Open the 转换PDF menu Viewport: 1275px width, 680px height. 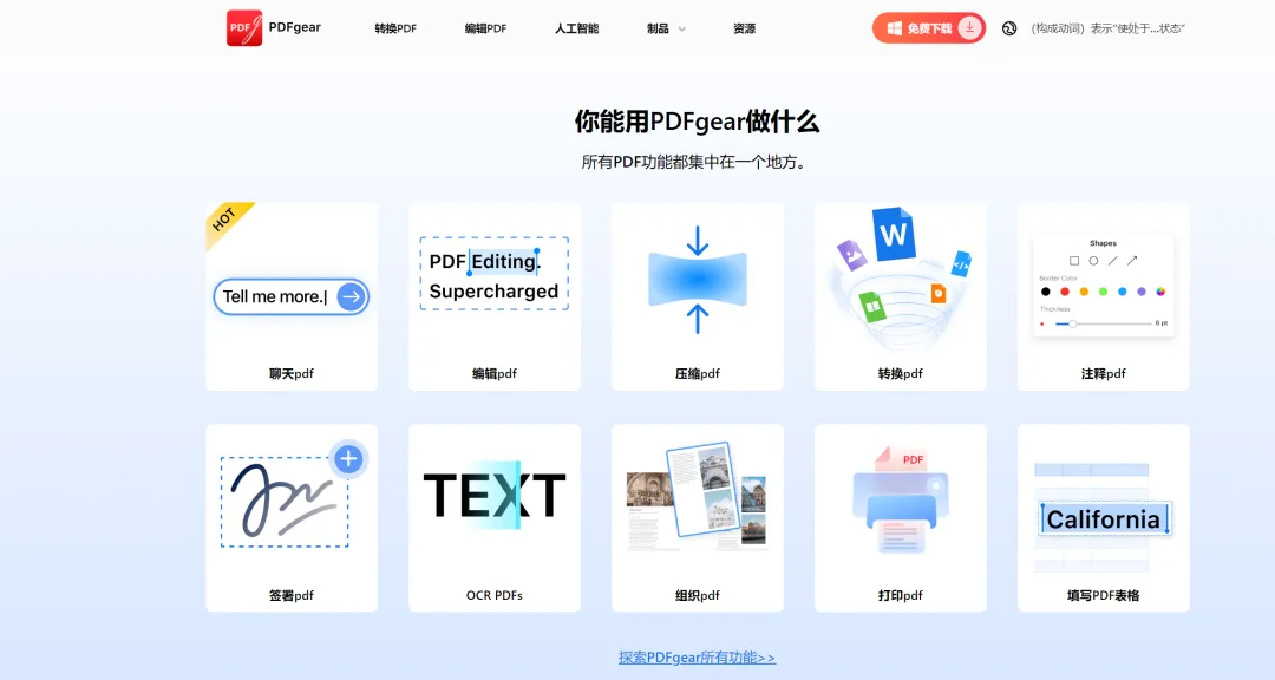coord(395,29)
